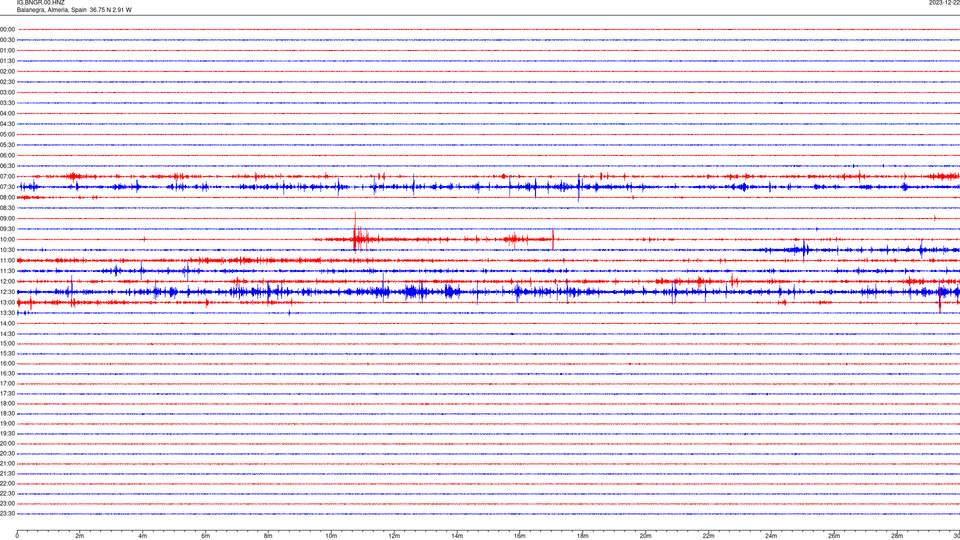Select the 01:30 trace time label
960x540 pixels.
tap(7, 61)
